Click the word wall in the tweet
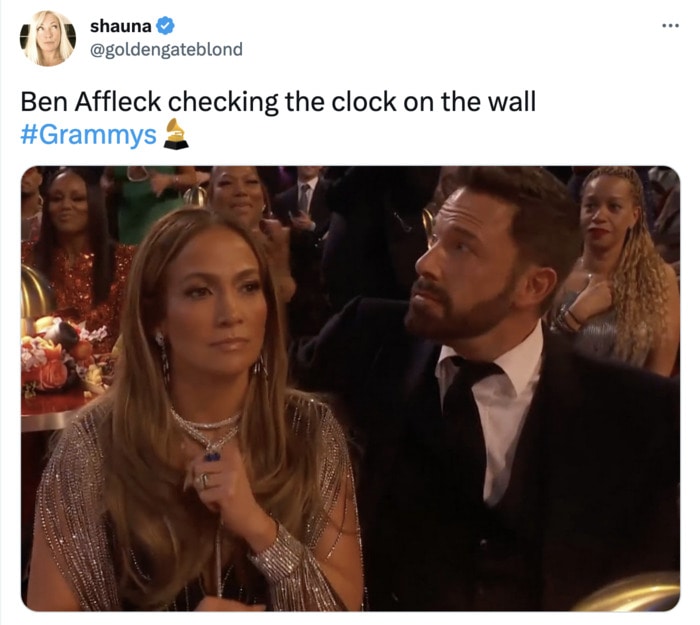 click(512, 102)
